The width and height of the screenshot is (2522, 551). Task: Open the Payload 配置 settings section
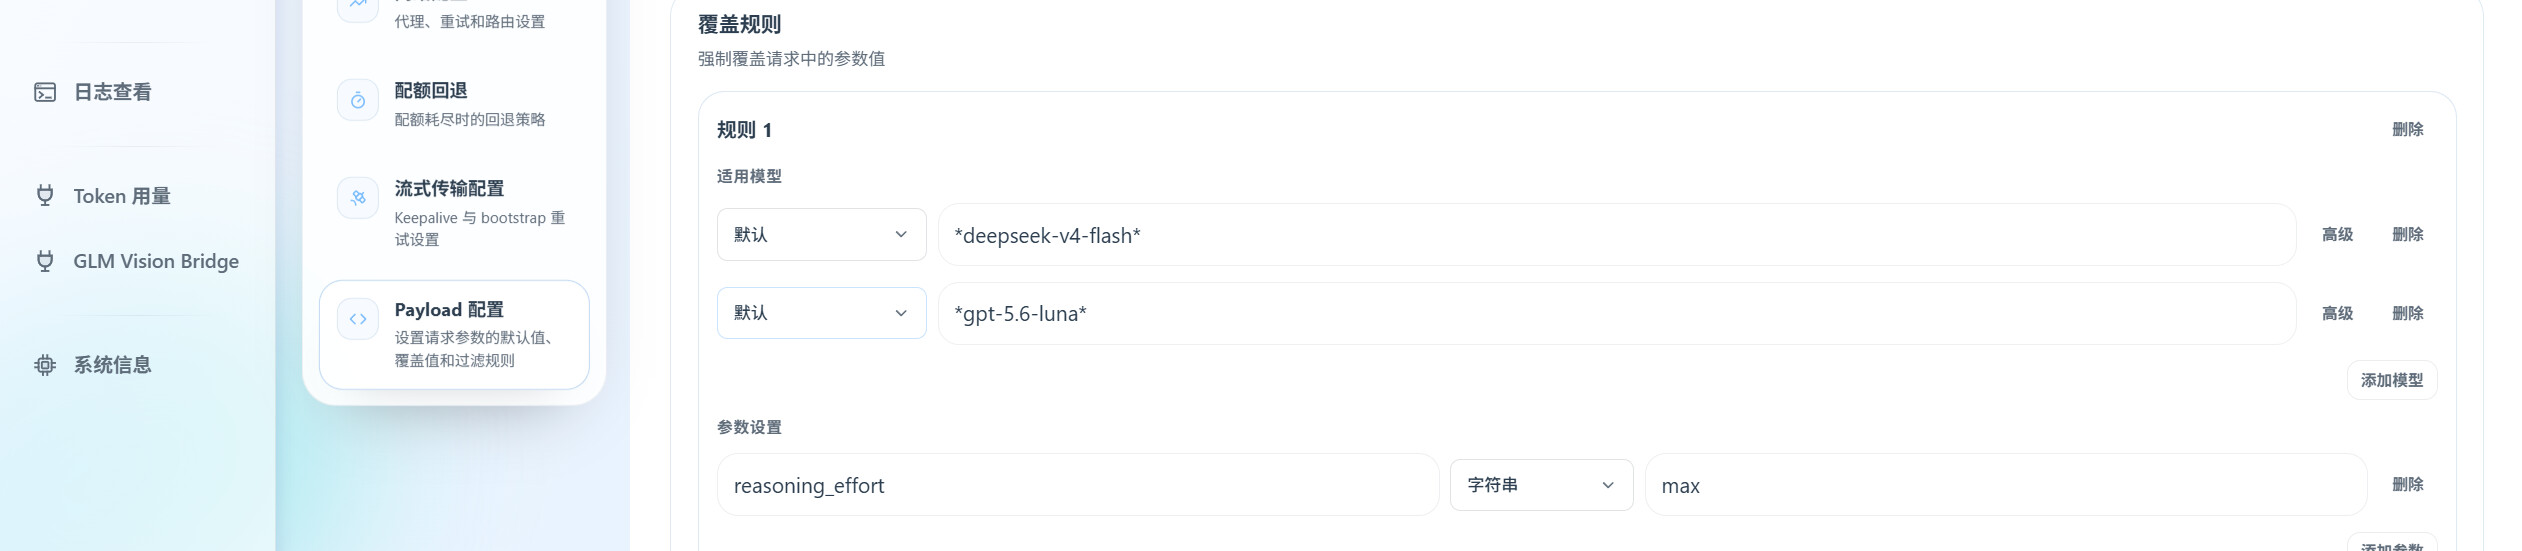point(454,334)
